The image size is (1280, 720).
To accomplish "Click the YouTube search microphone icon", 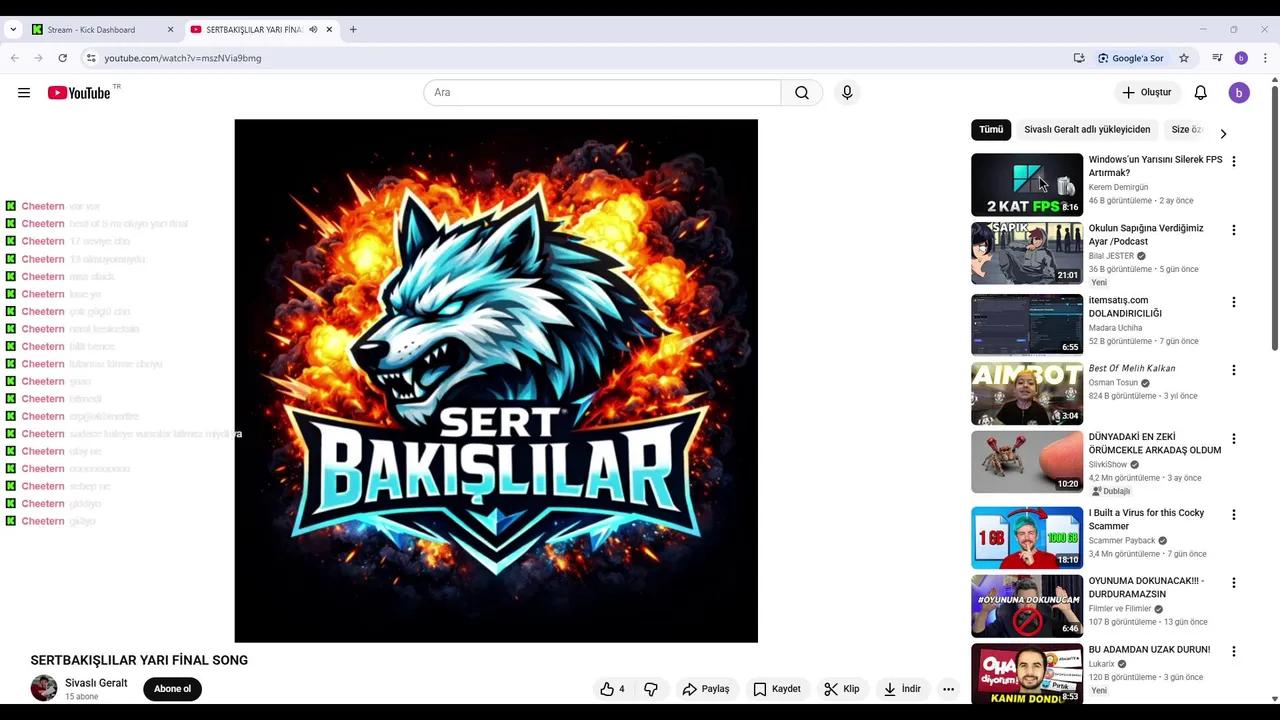I will pyautogui.click(x=846, y=92).
